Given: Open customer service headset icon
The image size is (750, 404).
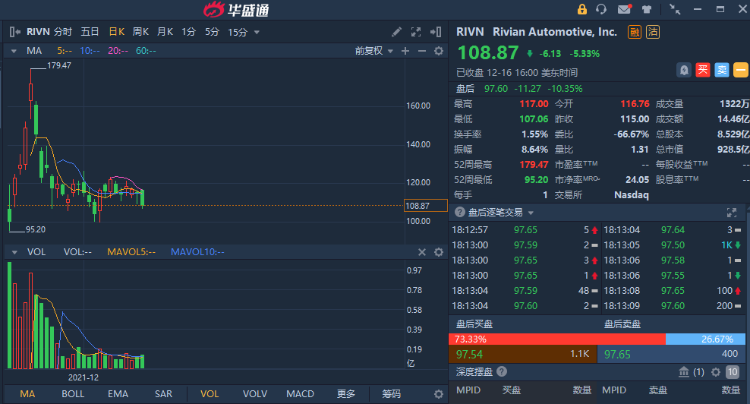Looking at the screenshot, I should (x=601, y=9).
